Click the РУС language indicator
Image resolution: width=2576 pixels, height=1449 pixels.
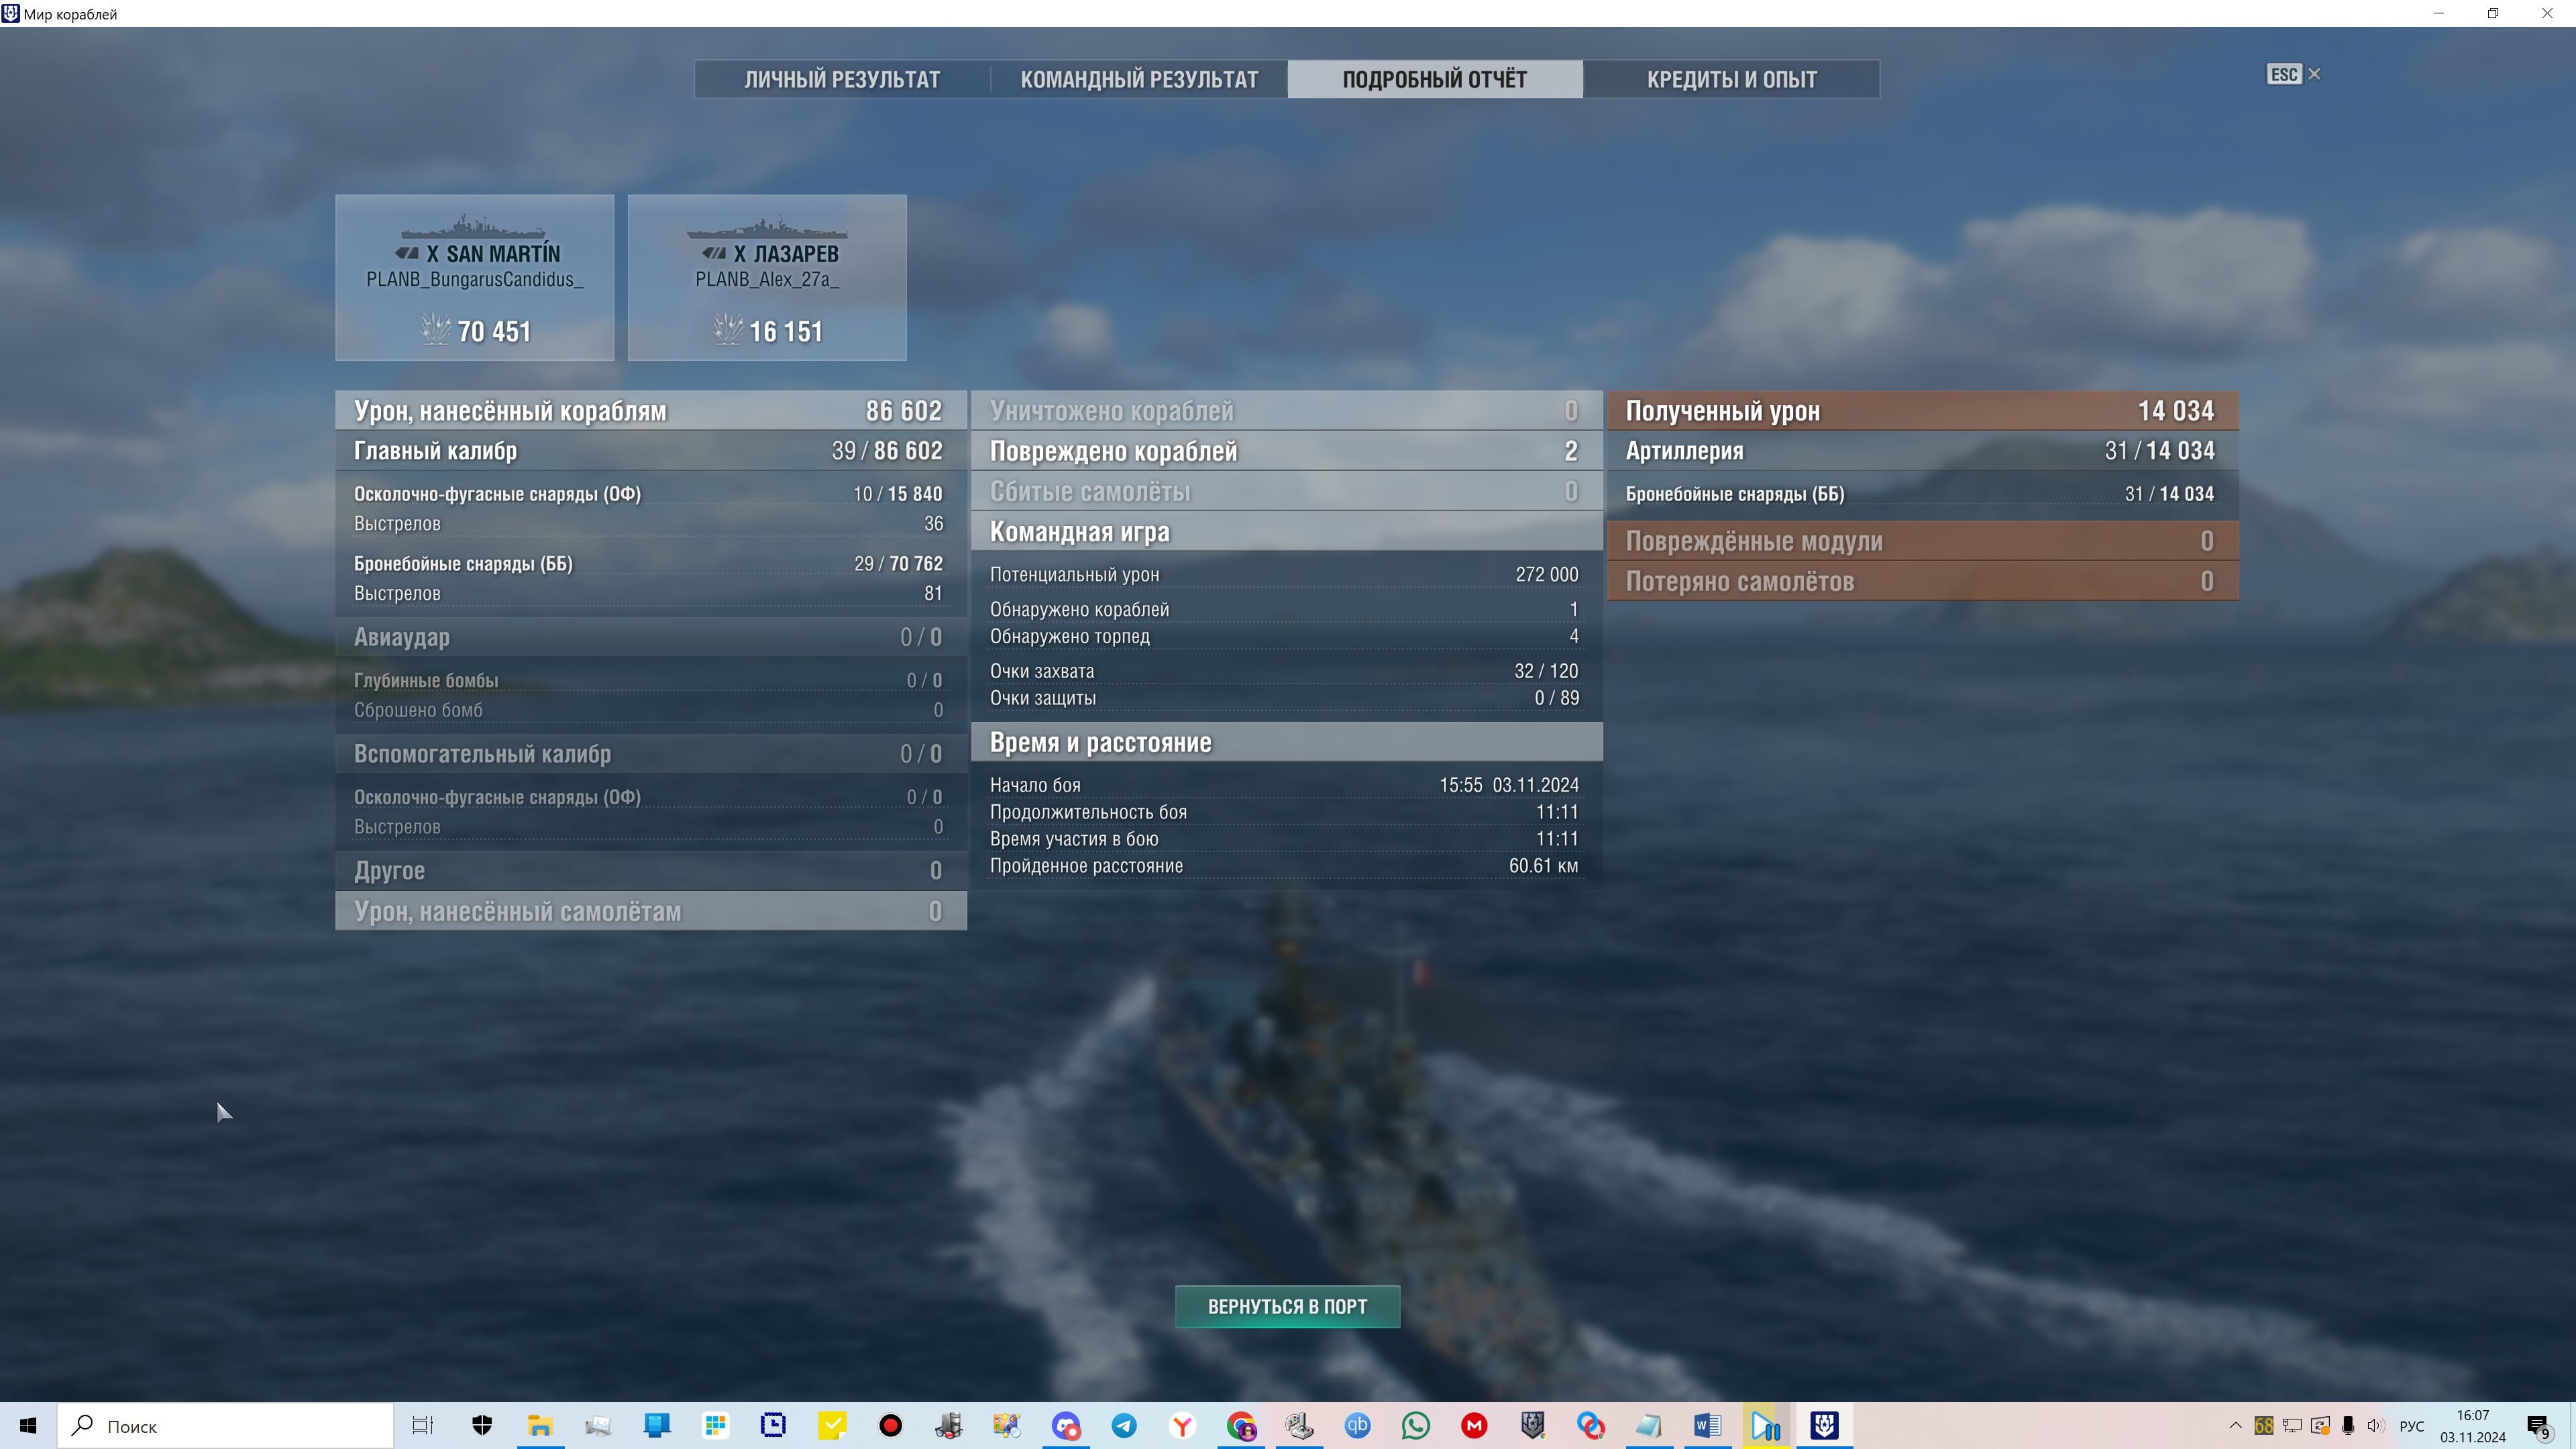(x=2412, y=1426)
